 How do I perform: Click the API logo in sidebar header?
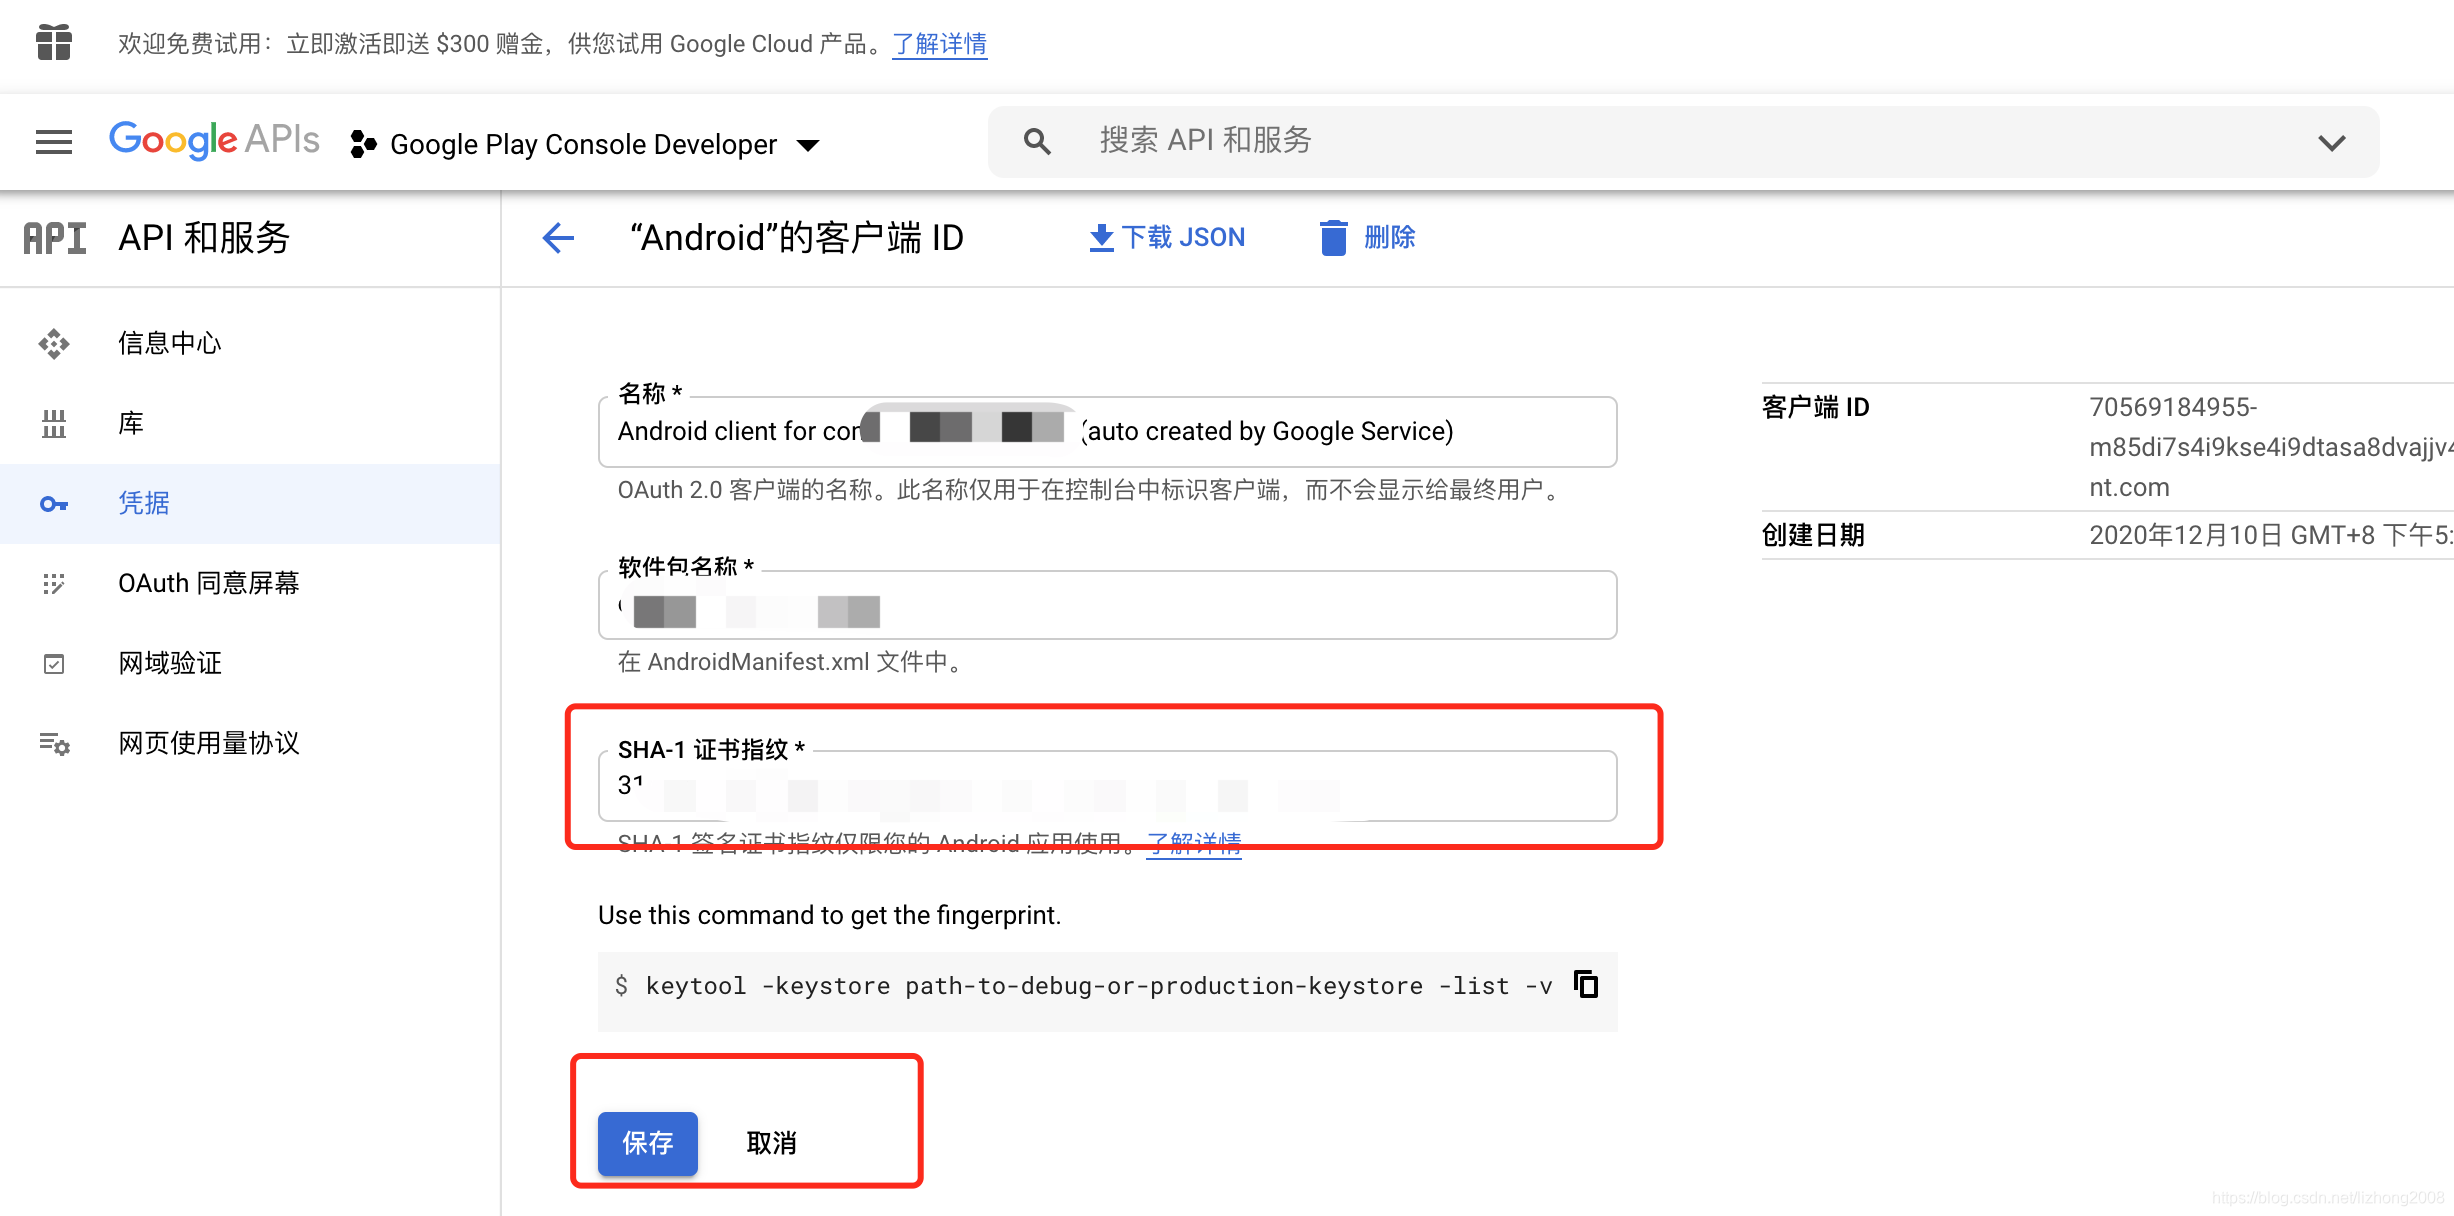(55, 238)
